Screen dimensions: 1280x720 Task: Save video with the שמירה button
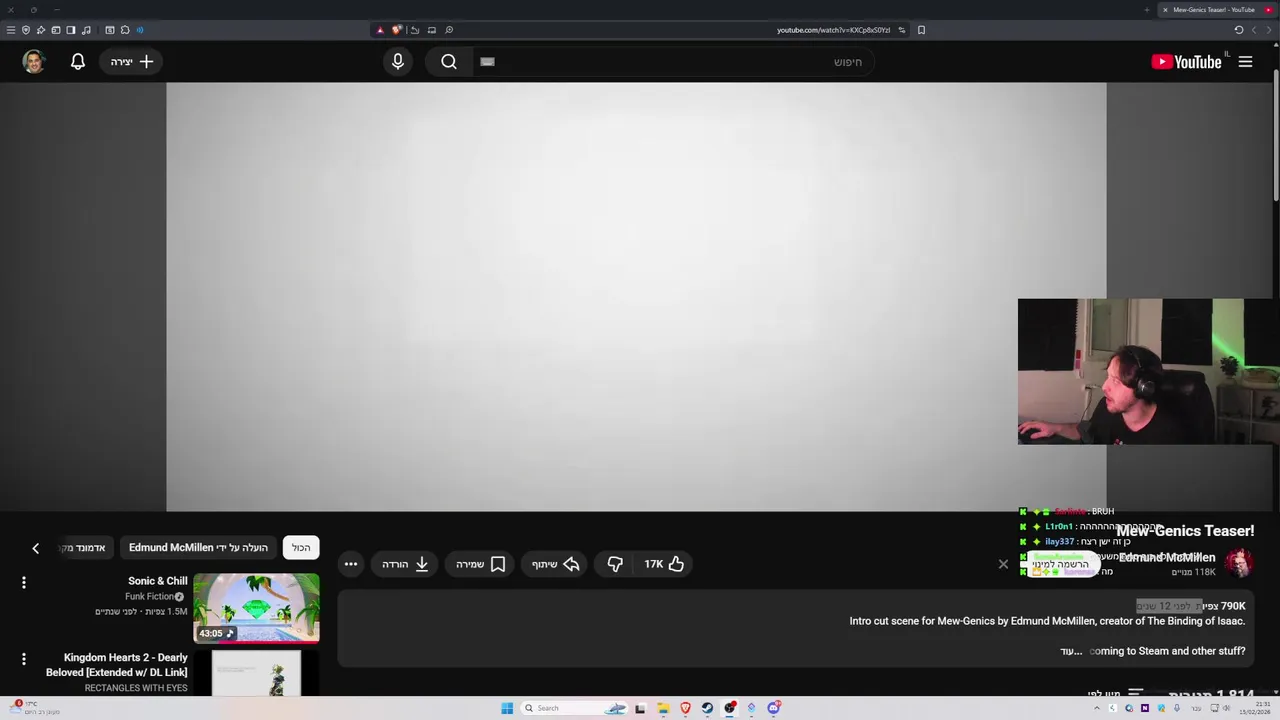pyautogui.click(x=481, y=564)
